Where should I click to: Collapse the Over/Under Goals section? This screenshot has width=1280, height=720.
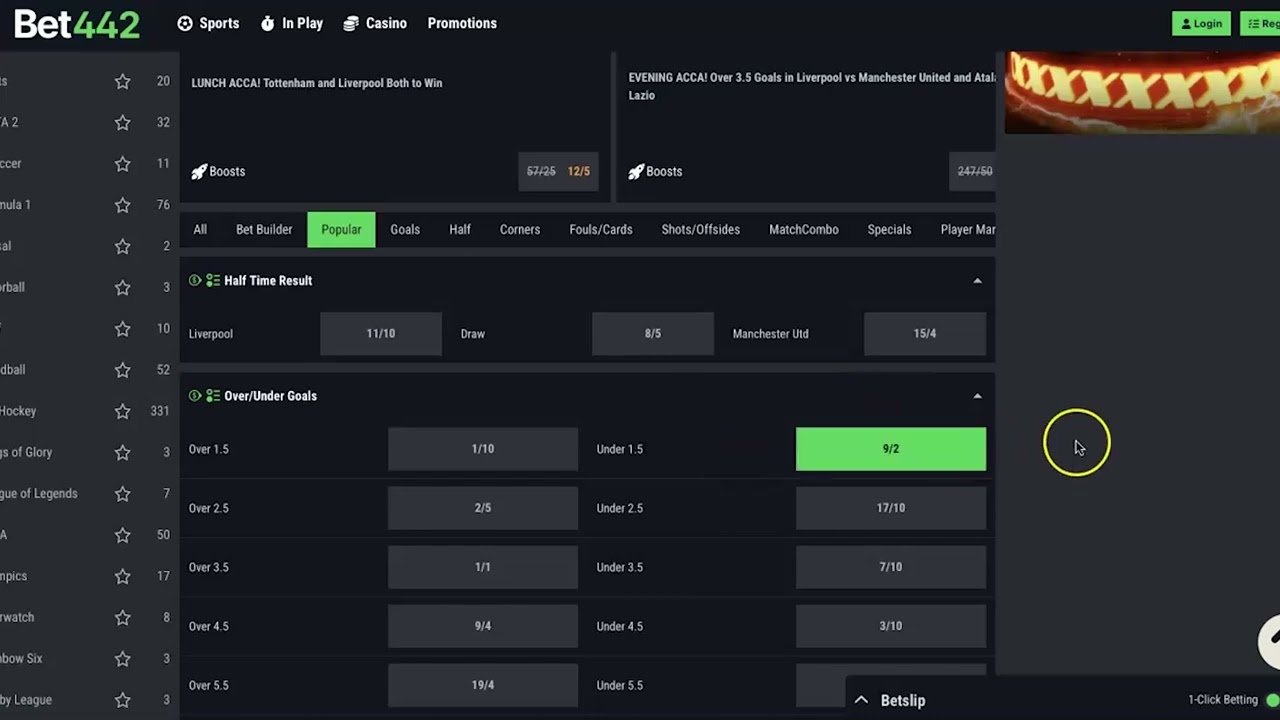pos(977,396)
